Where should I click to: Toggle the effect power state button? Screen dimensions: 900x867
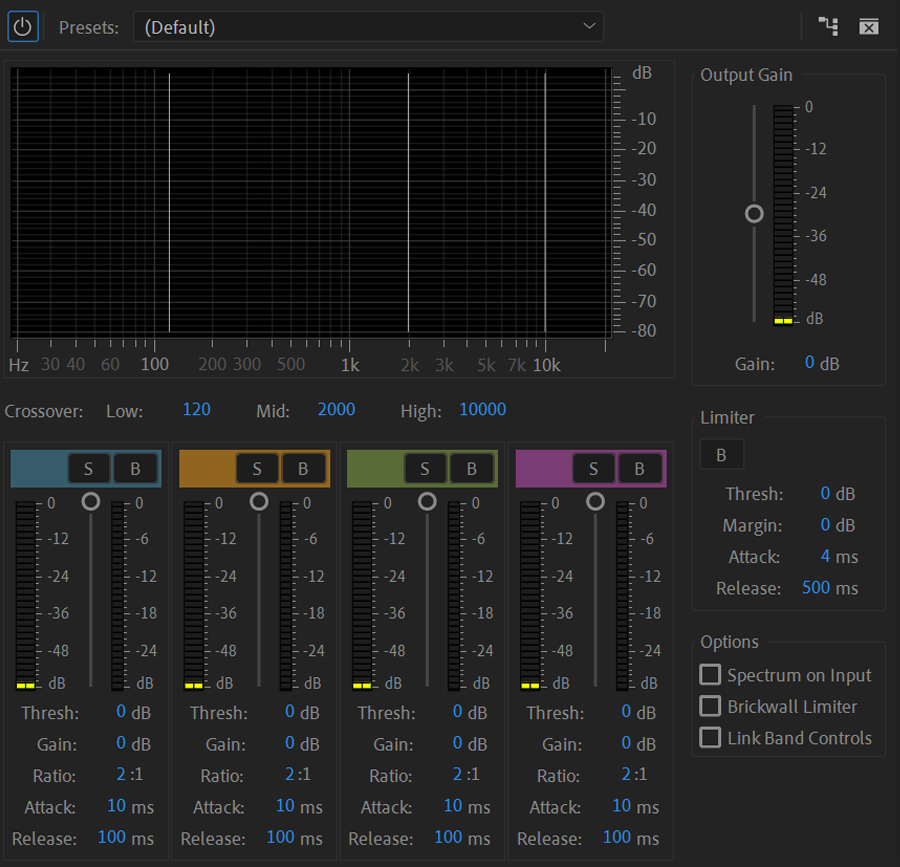coord(23,27)
